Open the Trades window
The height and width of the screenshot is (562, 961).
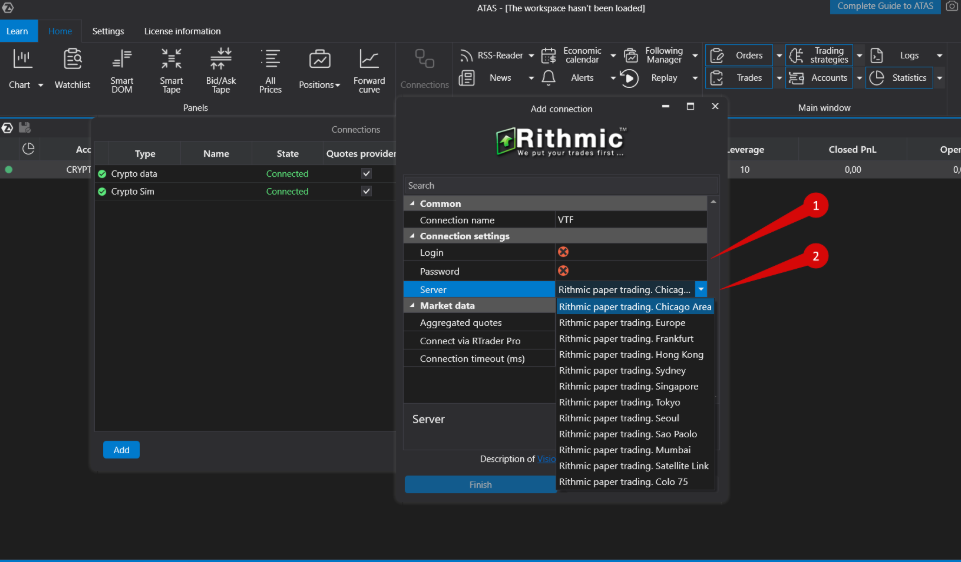pyautogui.click(x=739, y=78)
